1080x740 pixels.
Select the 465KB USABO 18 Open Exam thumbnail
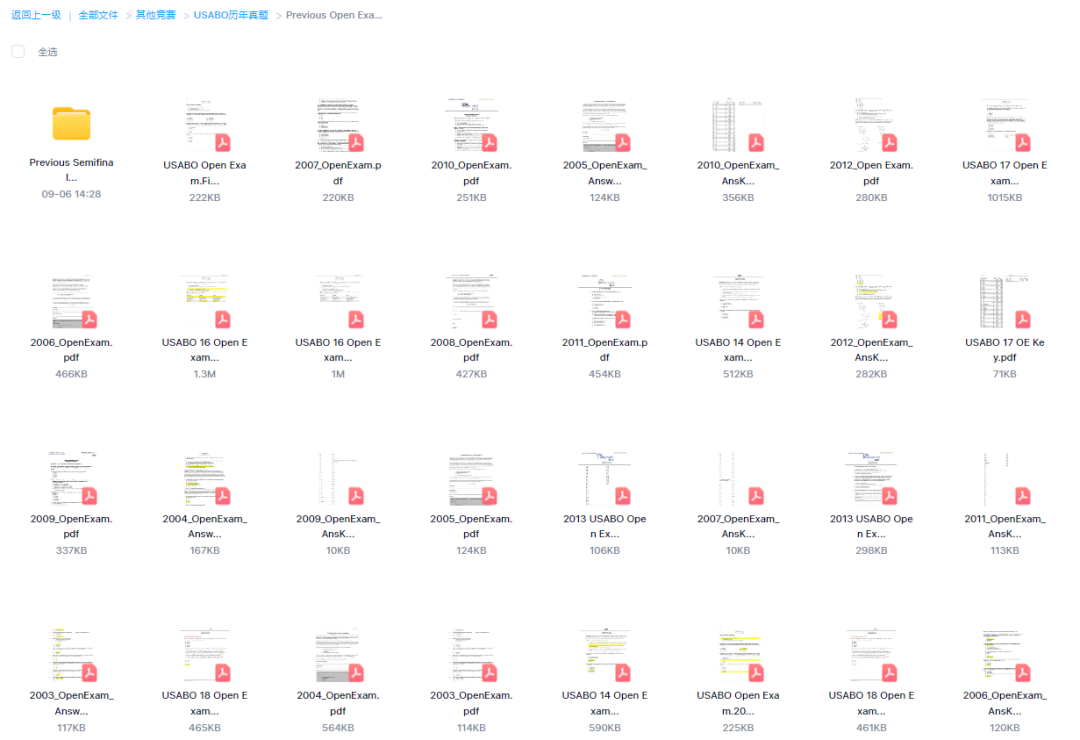click(205, 655)
